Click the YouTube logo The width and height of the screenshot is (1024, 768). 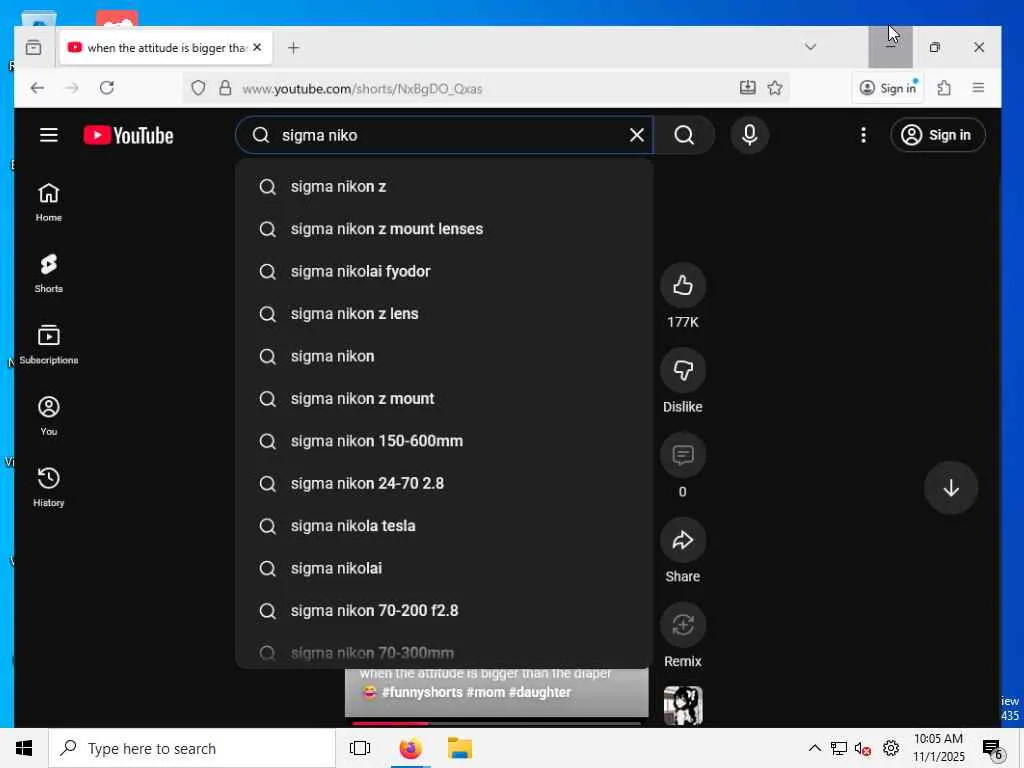129,135
